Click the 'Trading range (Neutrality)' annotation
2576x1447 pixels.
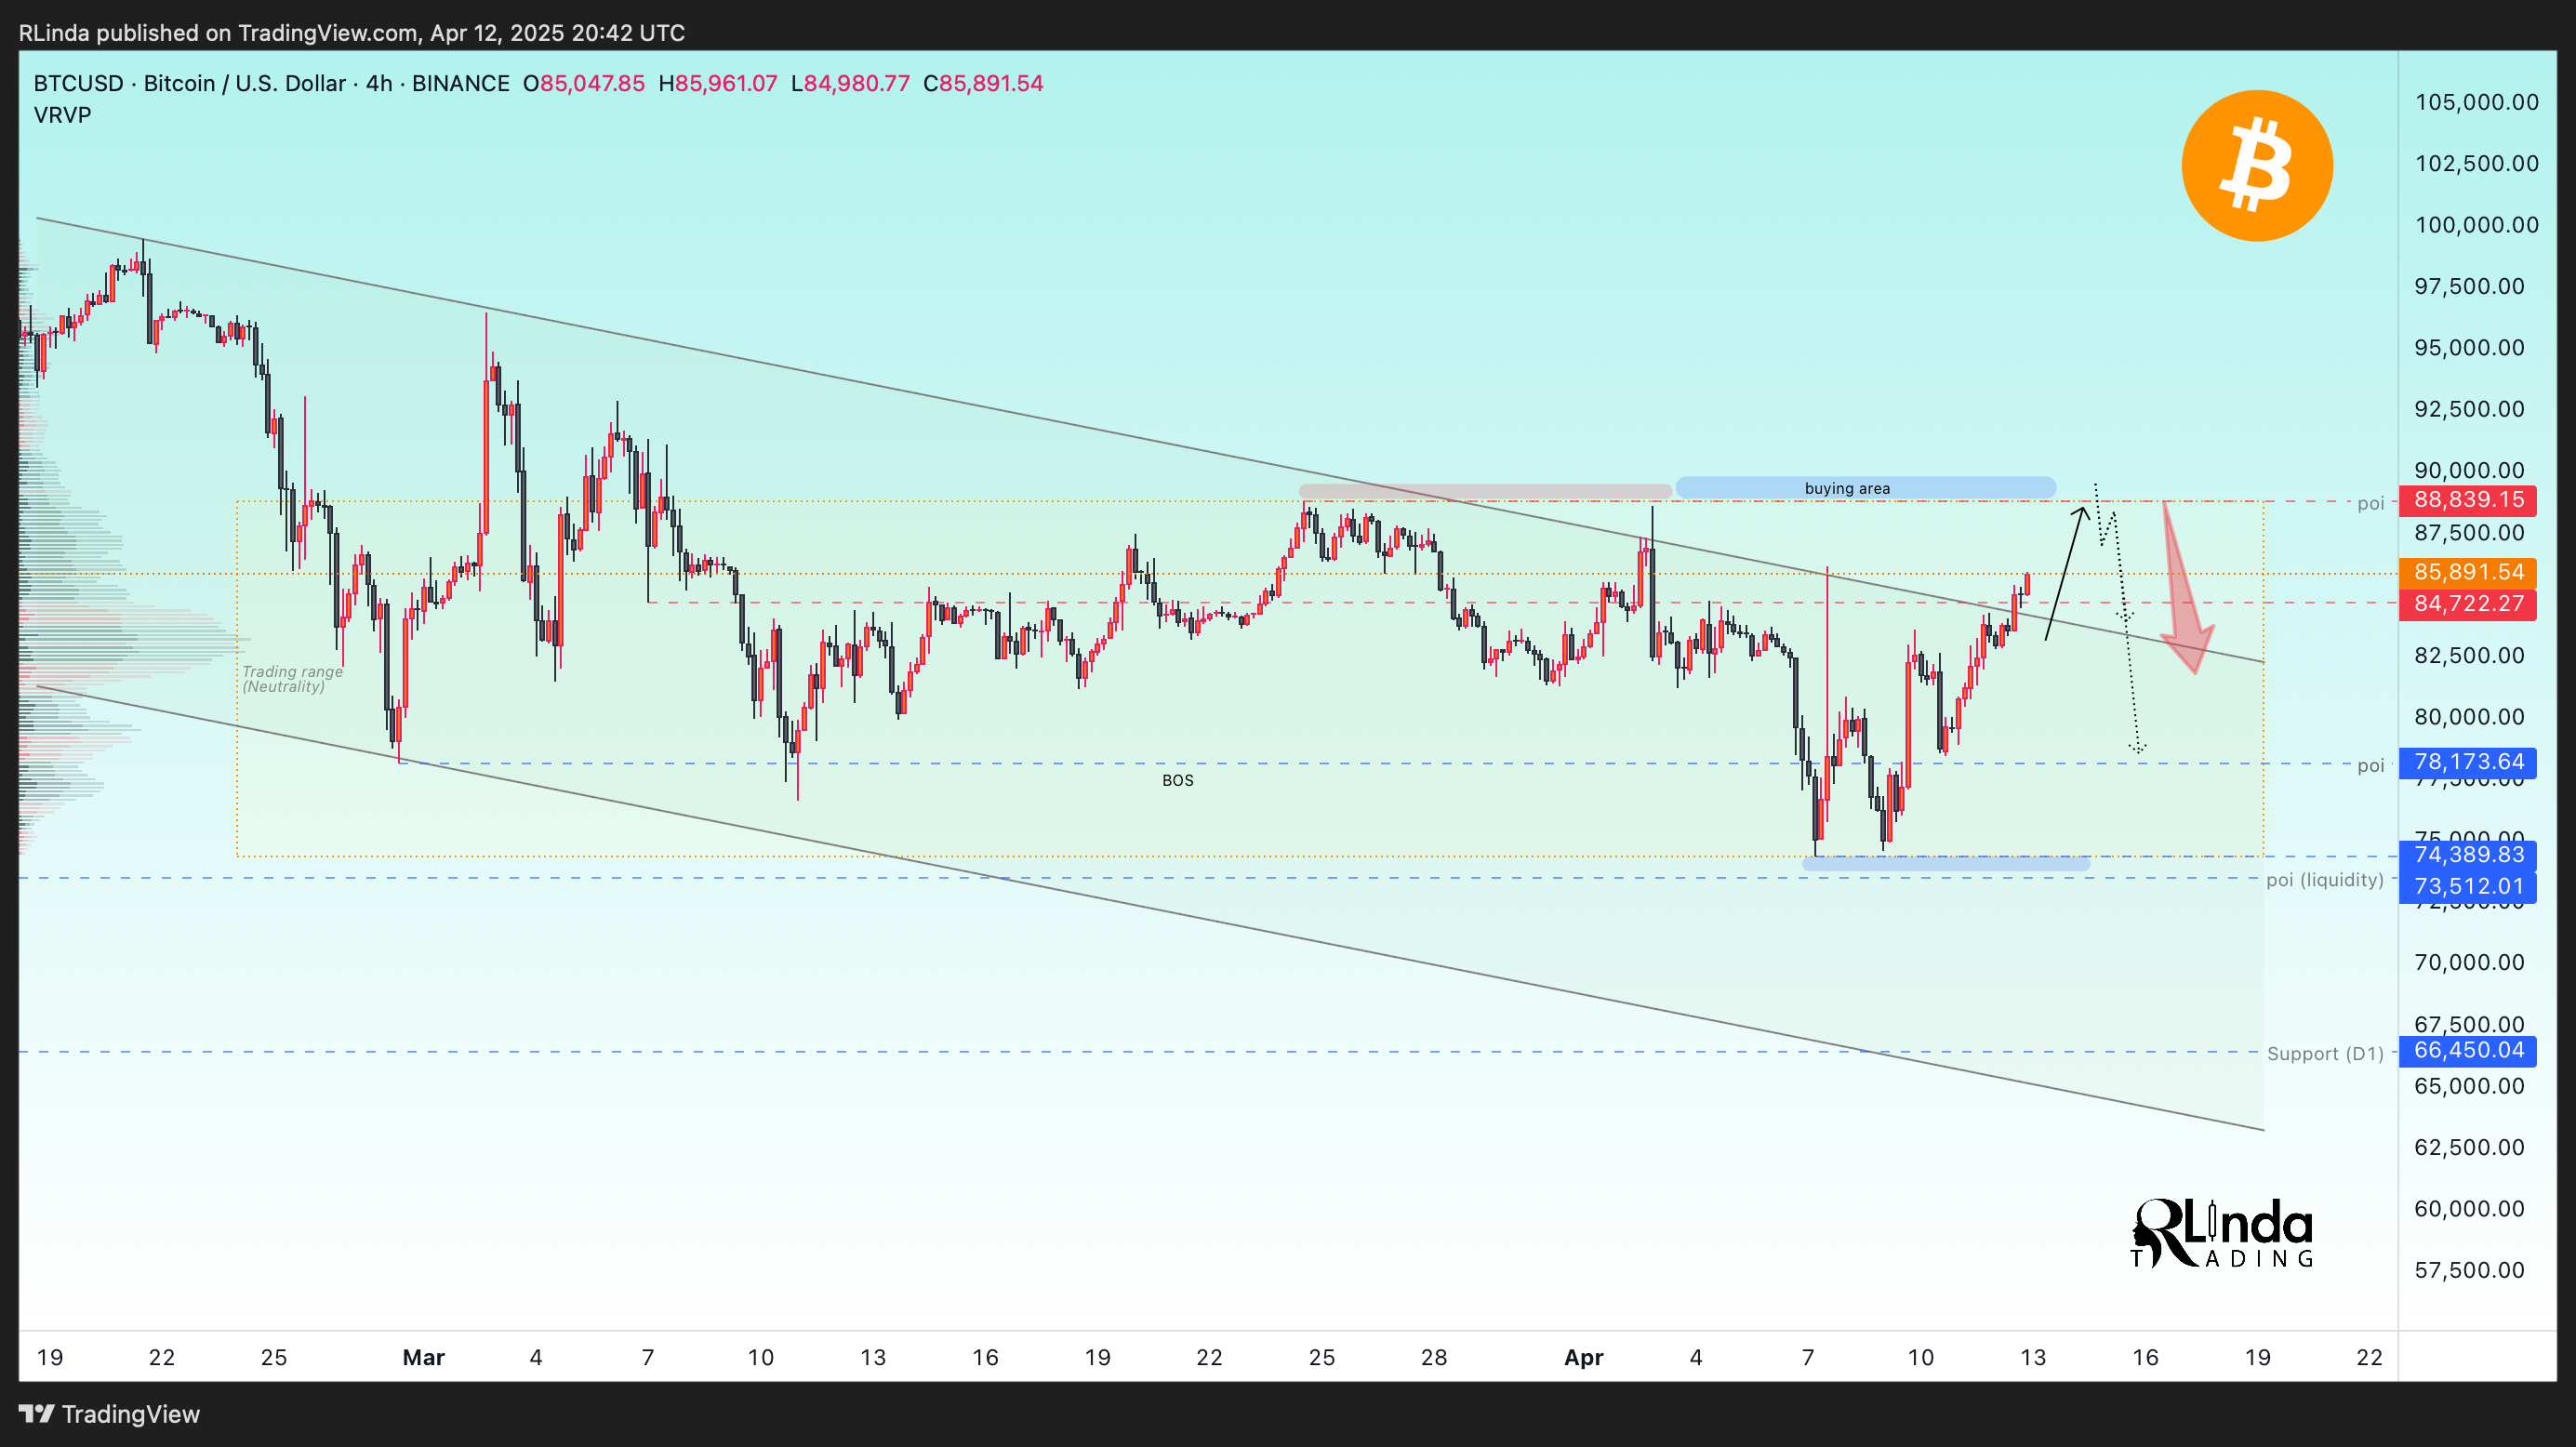[x=292, y=679]
